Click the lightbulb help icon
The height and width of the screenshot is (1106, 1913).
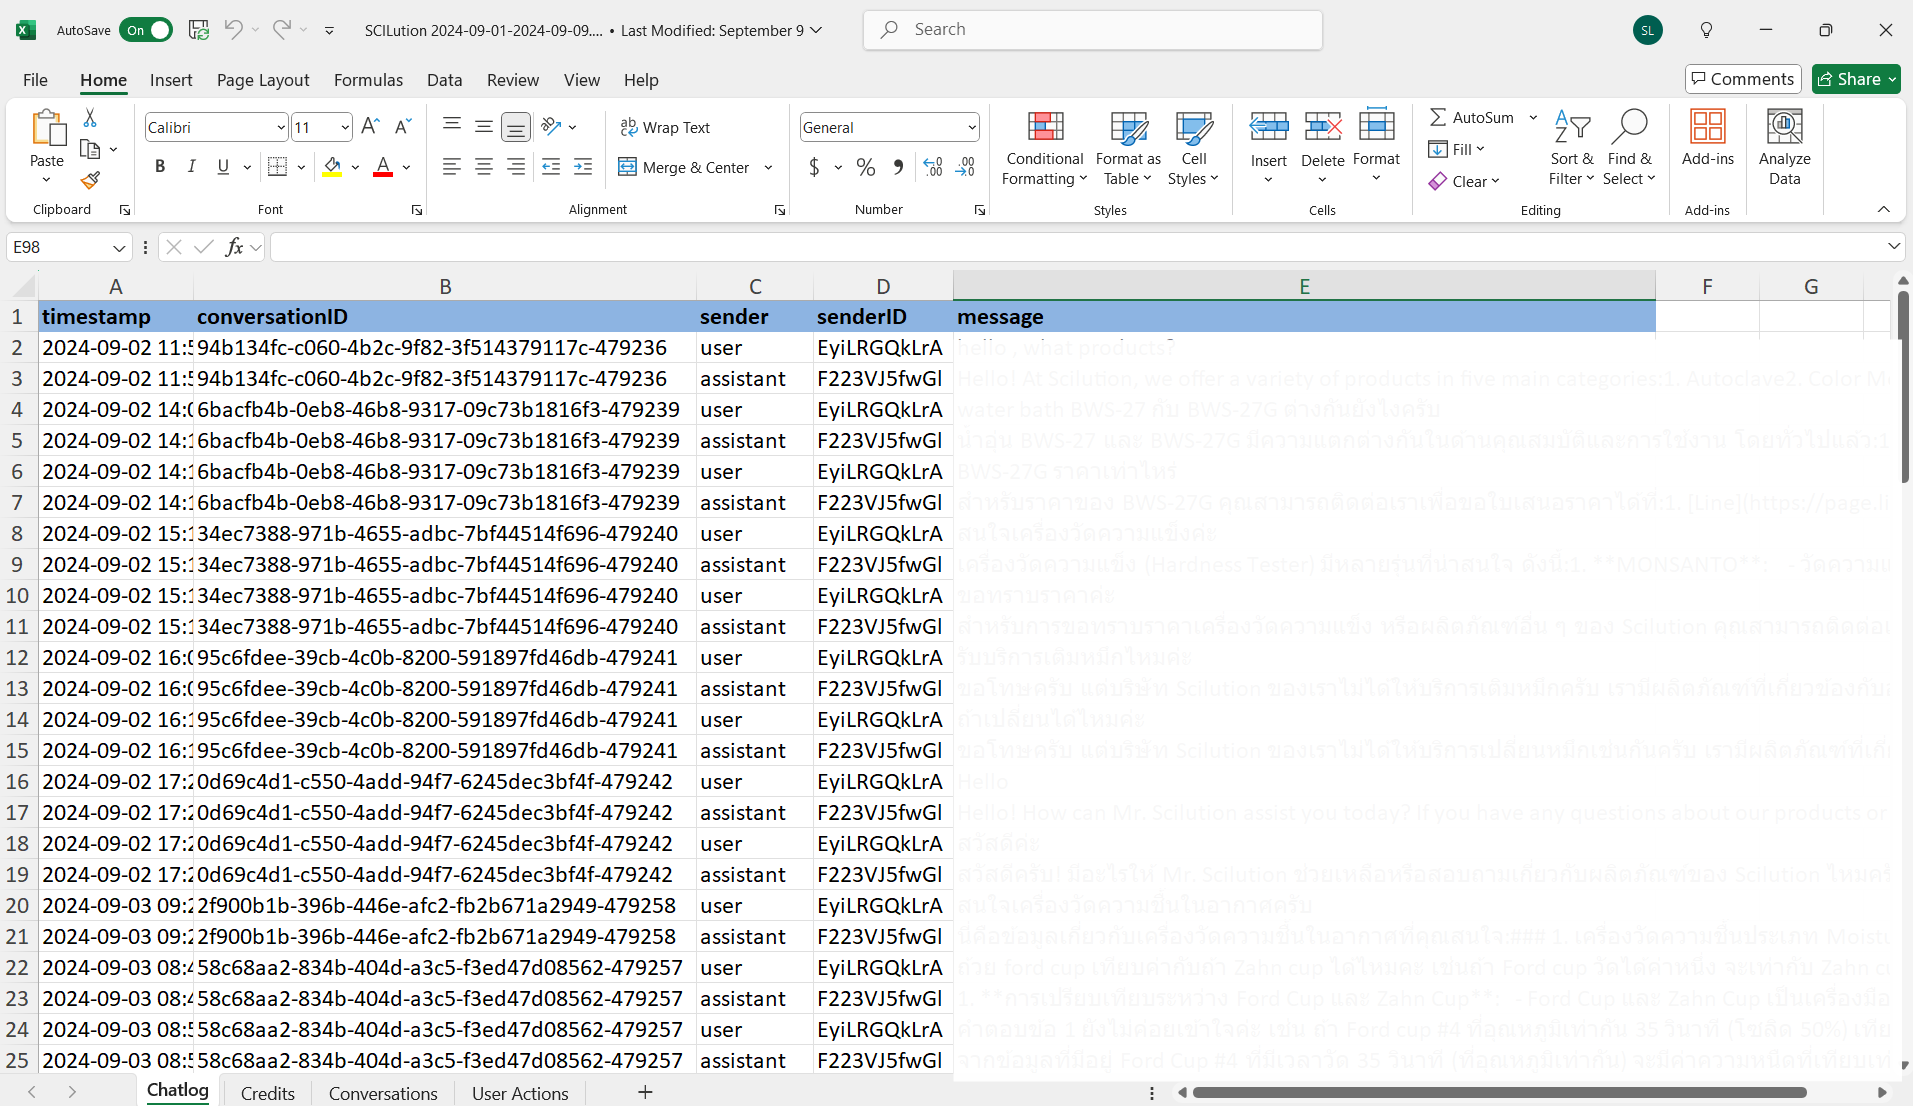pyautogui.click(x=1706, y=30)
